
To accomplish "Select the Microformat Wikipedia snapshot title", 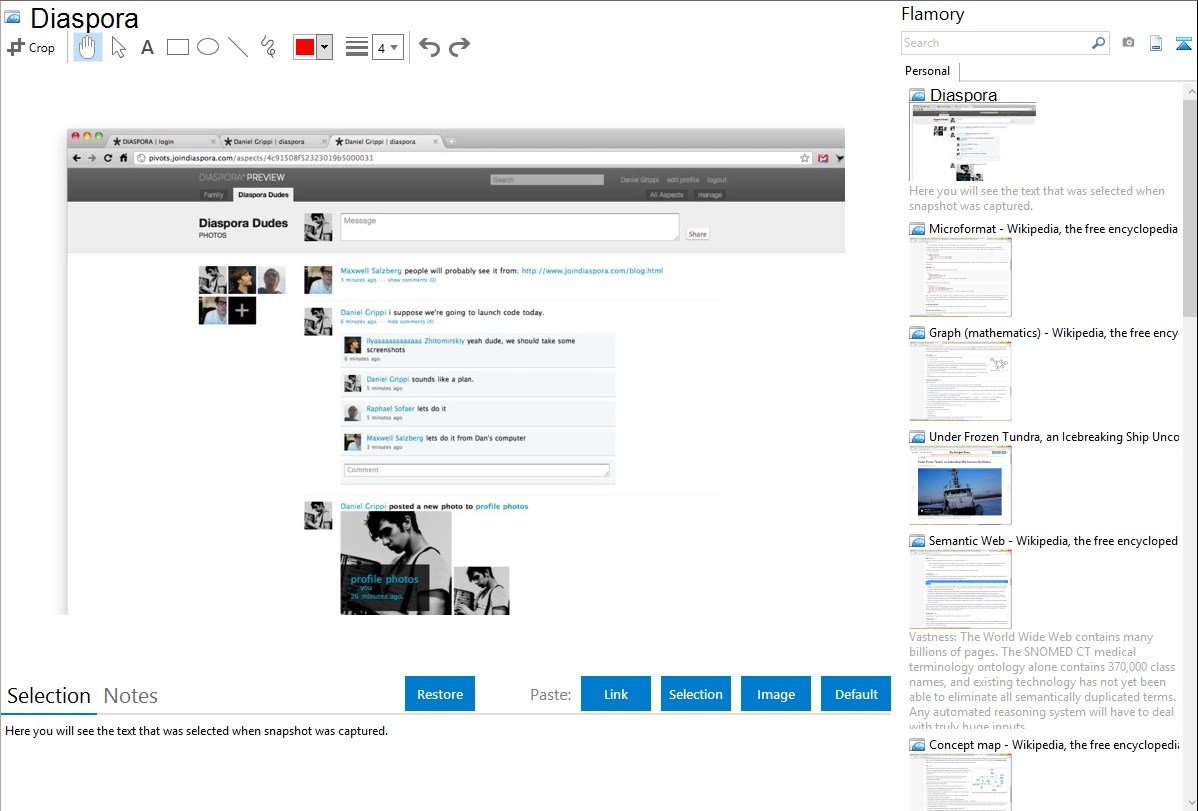I will [1053, 229].
